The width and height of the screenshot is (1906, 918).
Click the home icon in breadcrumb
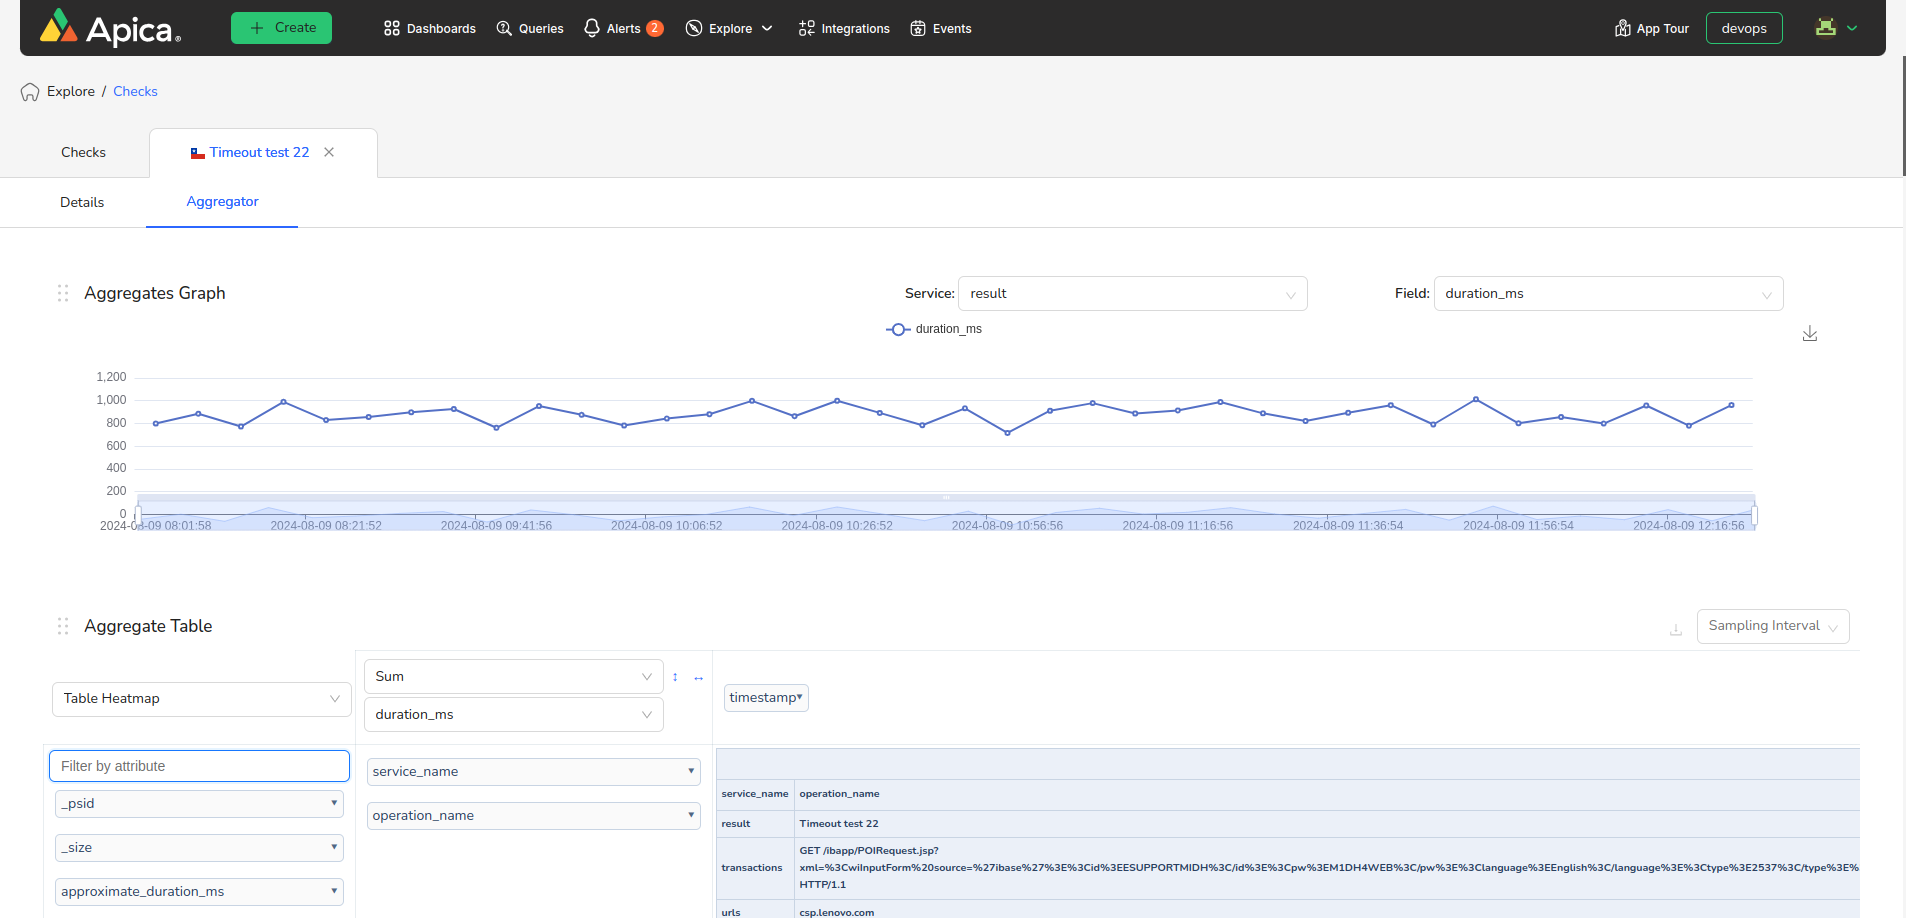click(30, 92)
